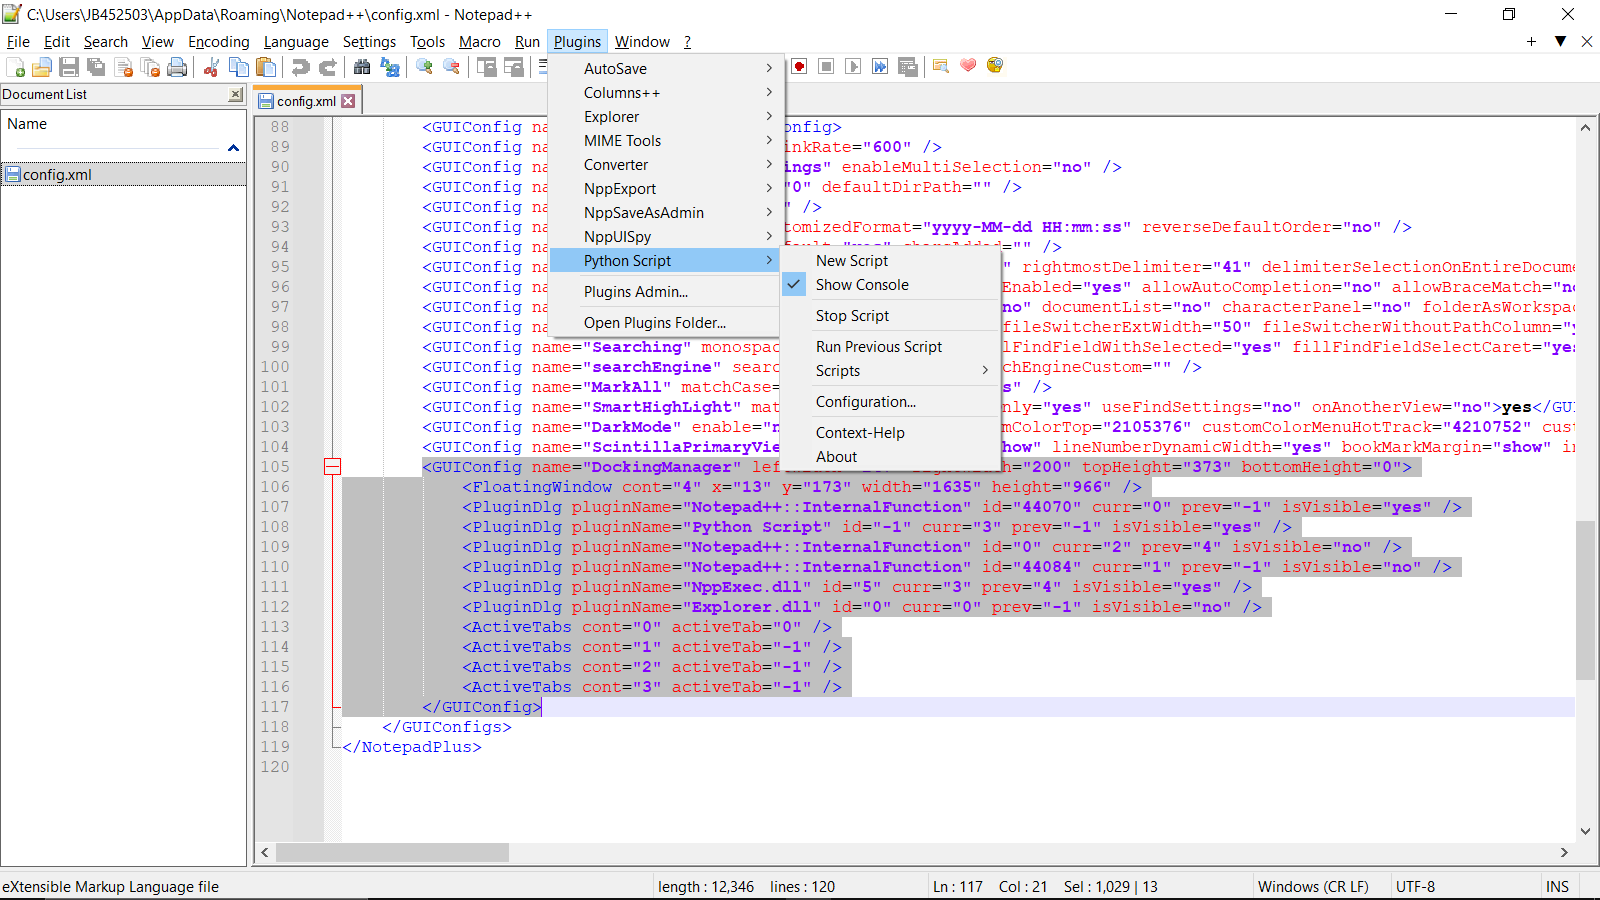The image size is (1600, 900).
Task: Click the pink heart favorites icon
Action: pyautogui.click(x=968, y=66)
